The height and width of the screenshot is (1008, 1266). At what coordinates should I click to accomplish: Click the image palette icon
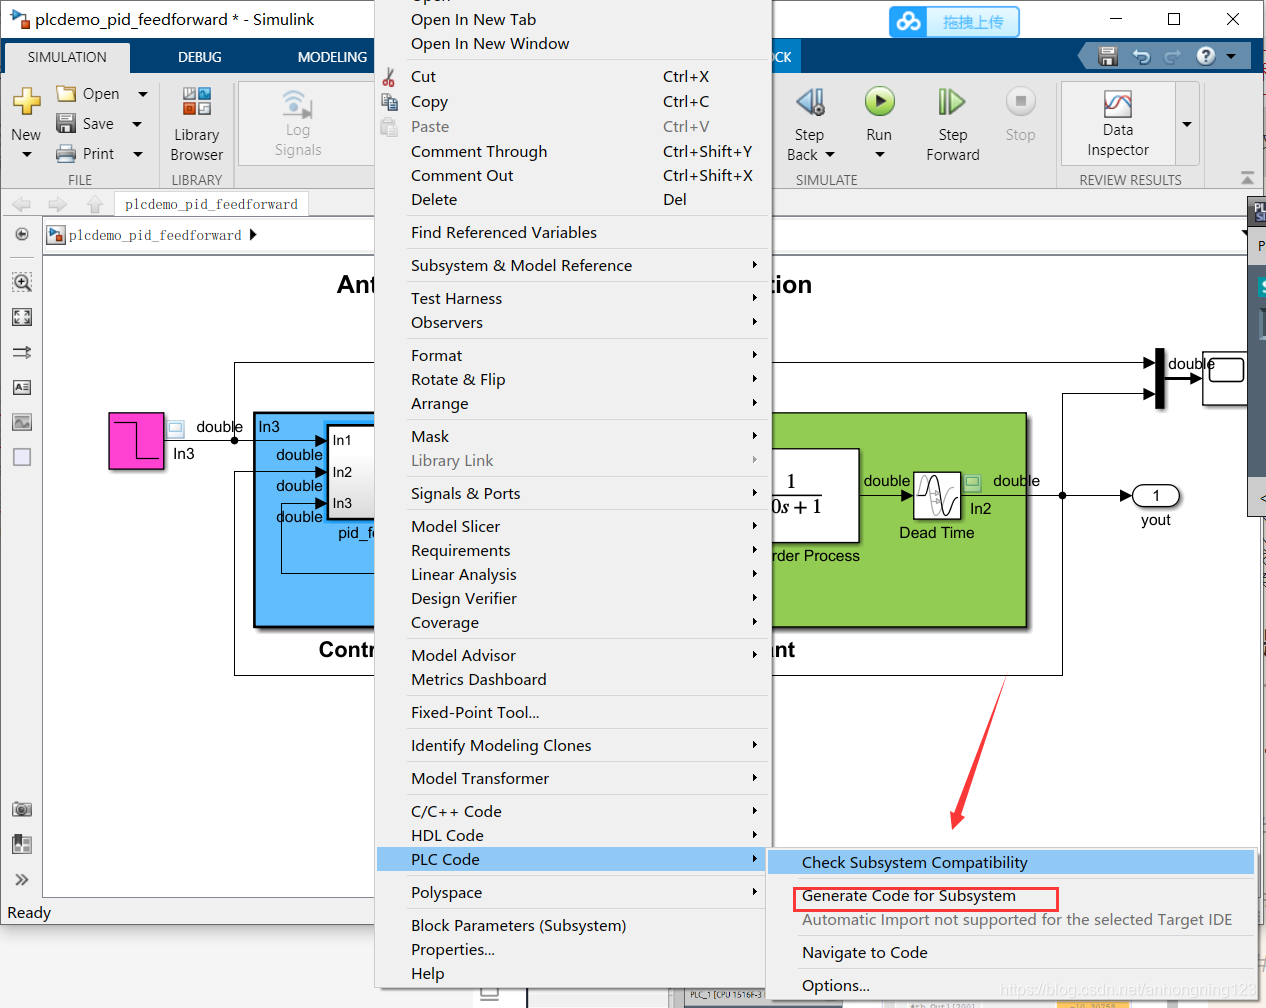coord(22,422)
